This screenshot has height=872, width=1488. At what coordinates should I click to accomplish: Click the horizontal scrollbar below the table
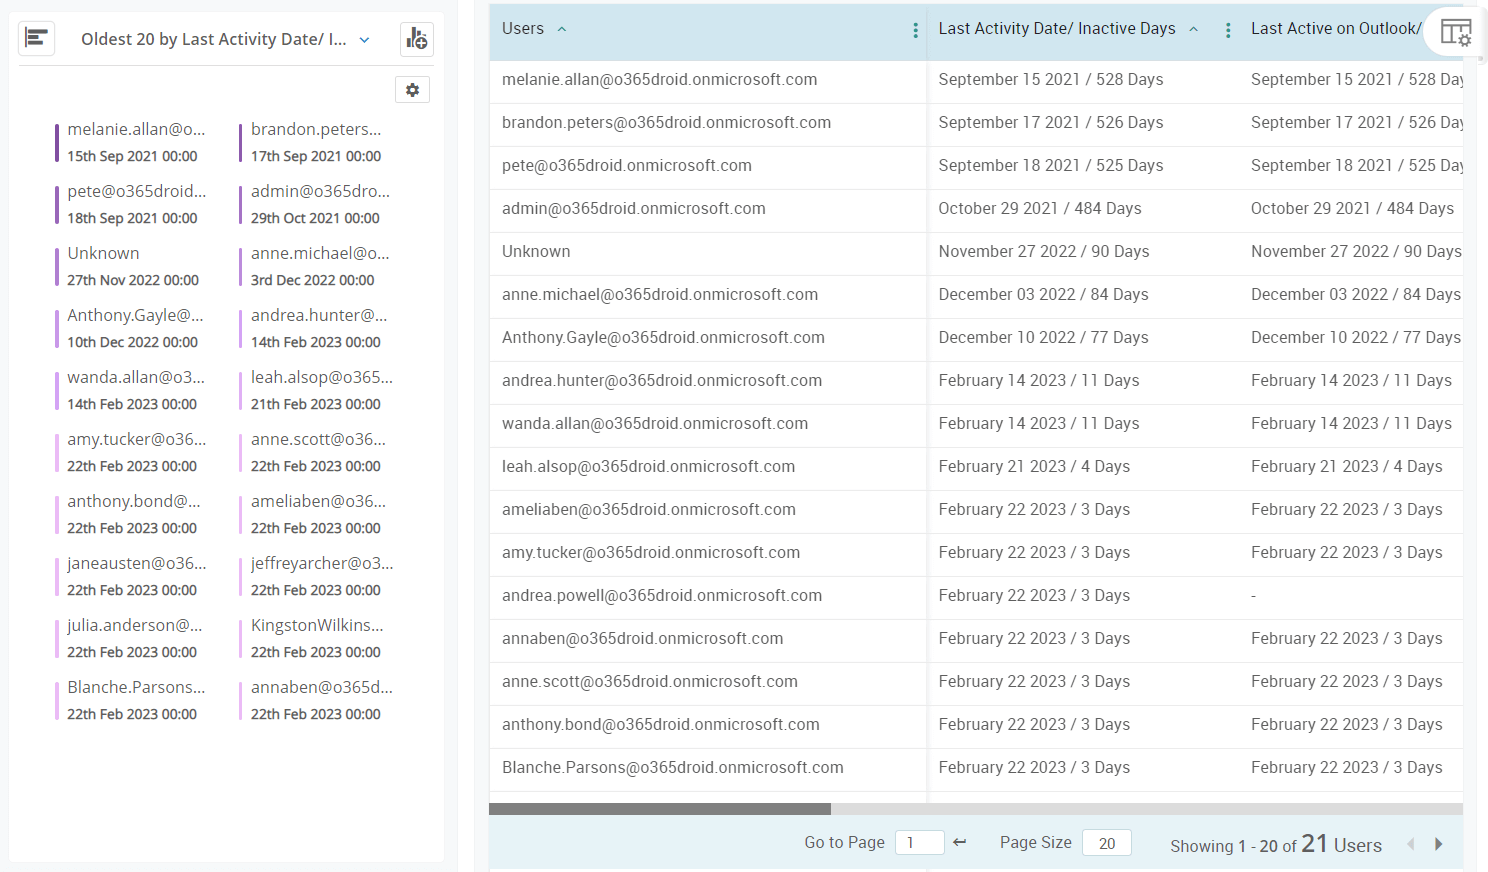[x=660, y=808]
